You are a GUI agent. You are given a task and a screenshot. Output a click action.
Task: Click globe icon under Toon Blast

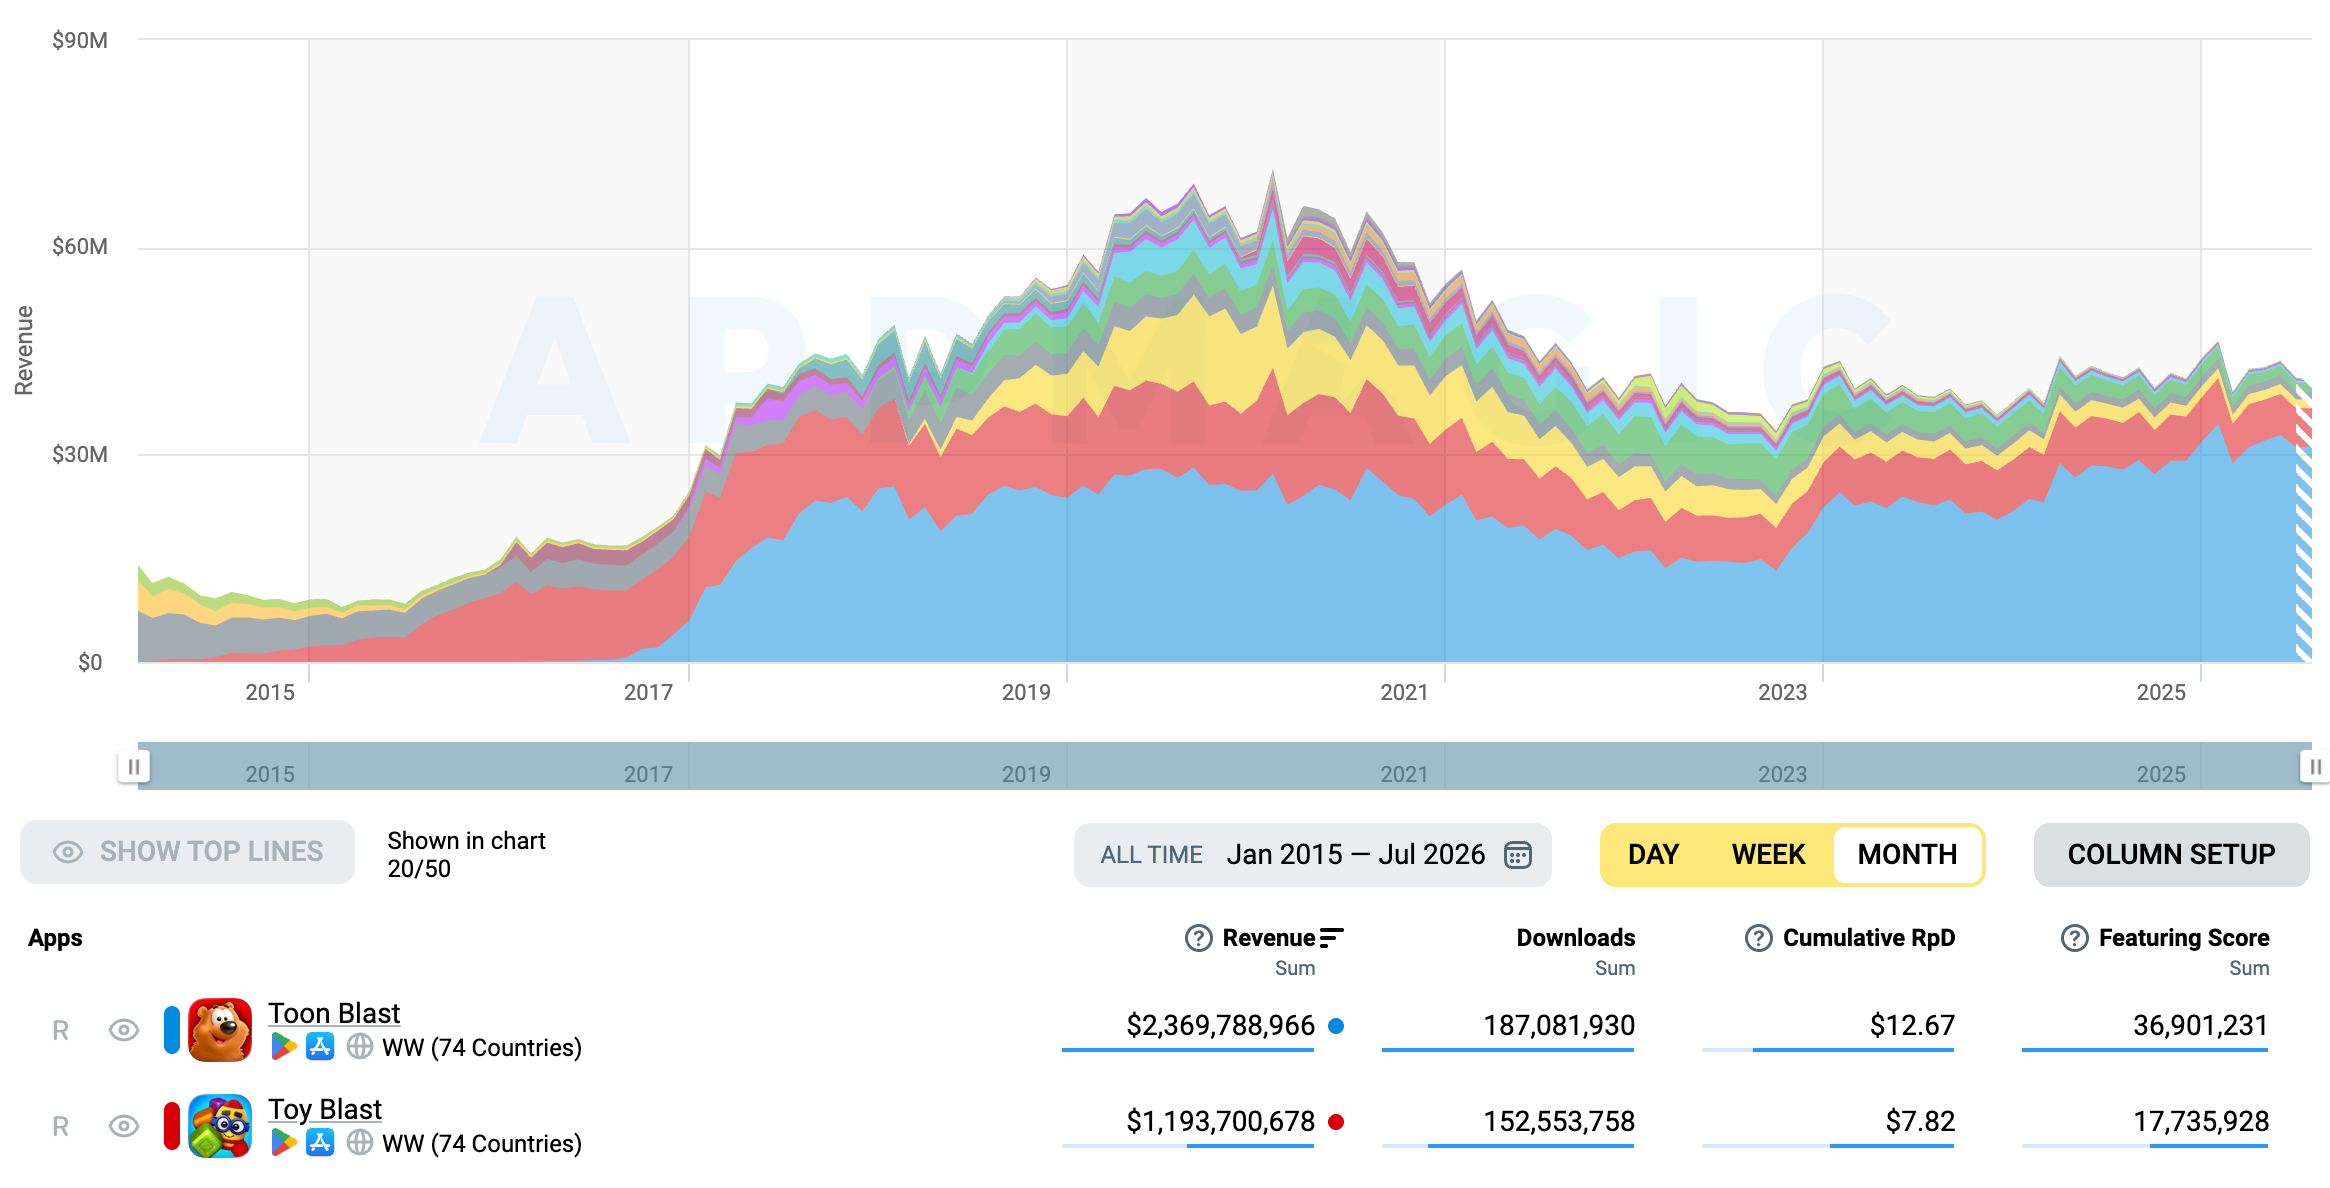360,1047
